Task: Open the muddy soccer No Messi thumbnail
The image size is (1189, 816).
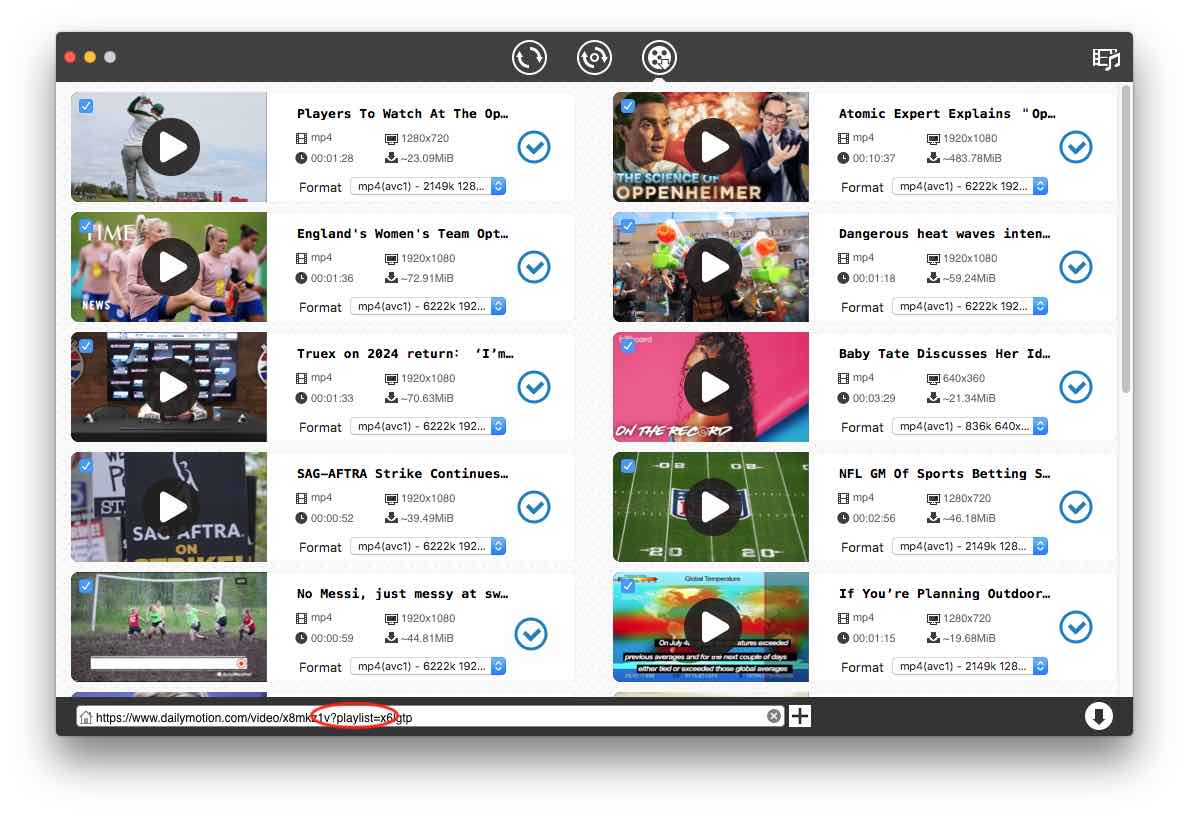Action: tap(169, 626)
